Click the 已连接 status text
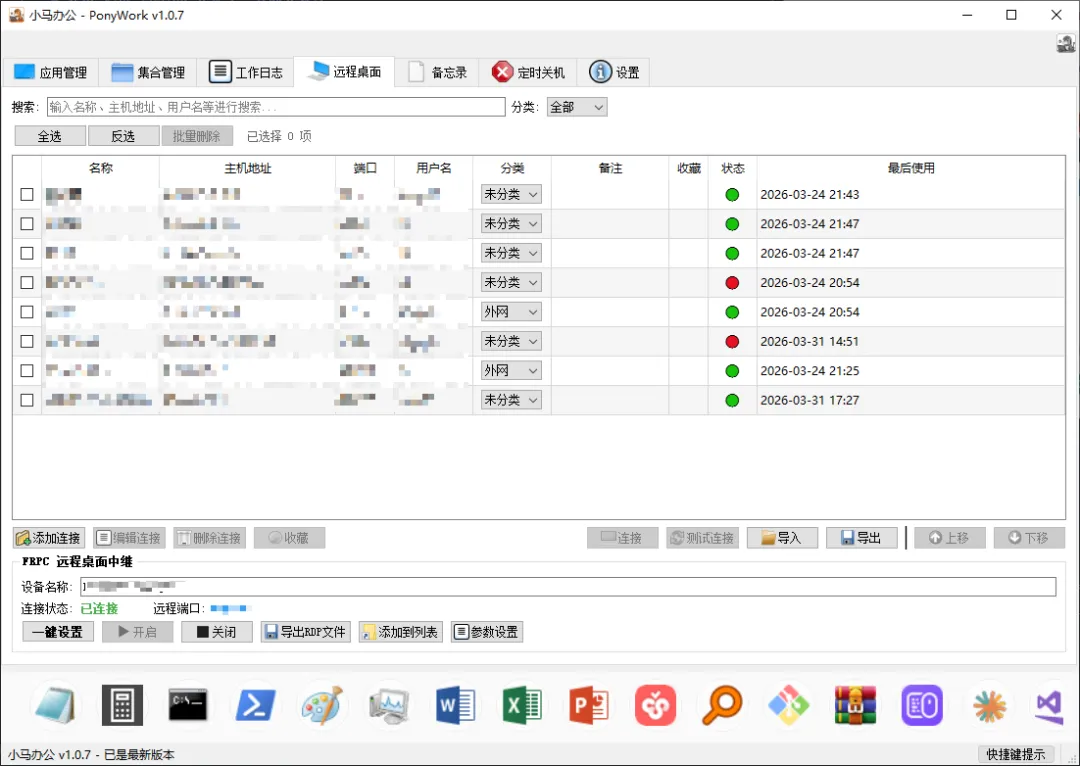 99,608
